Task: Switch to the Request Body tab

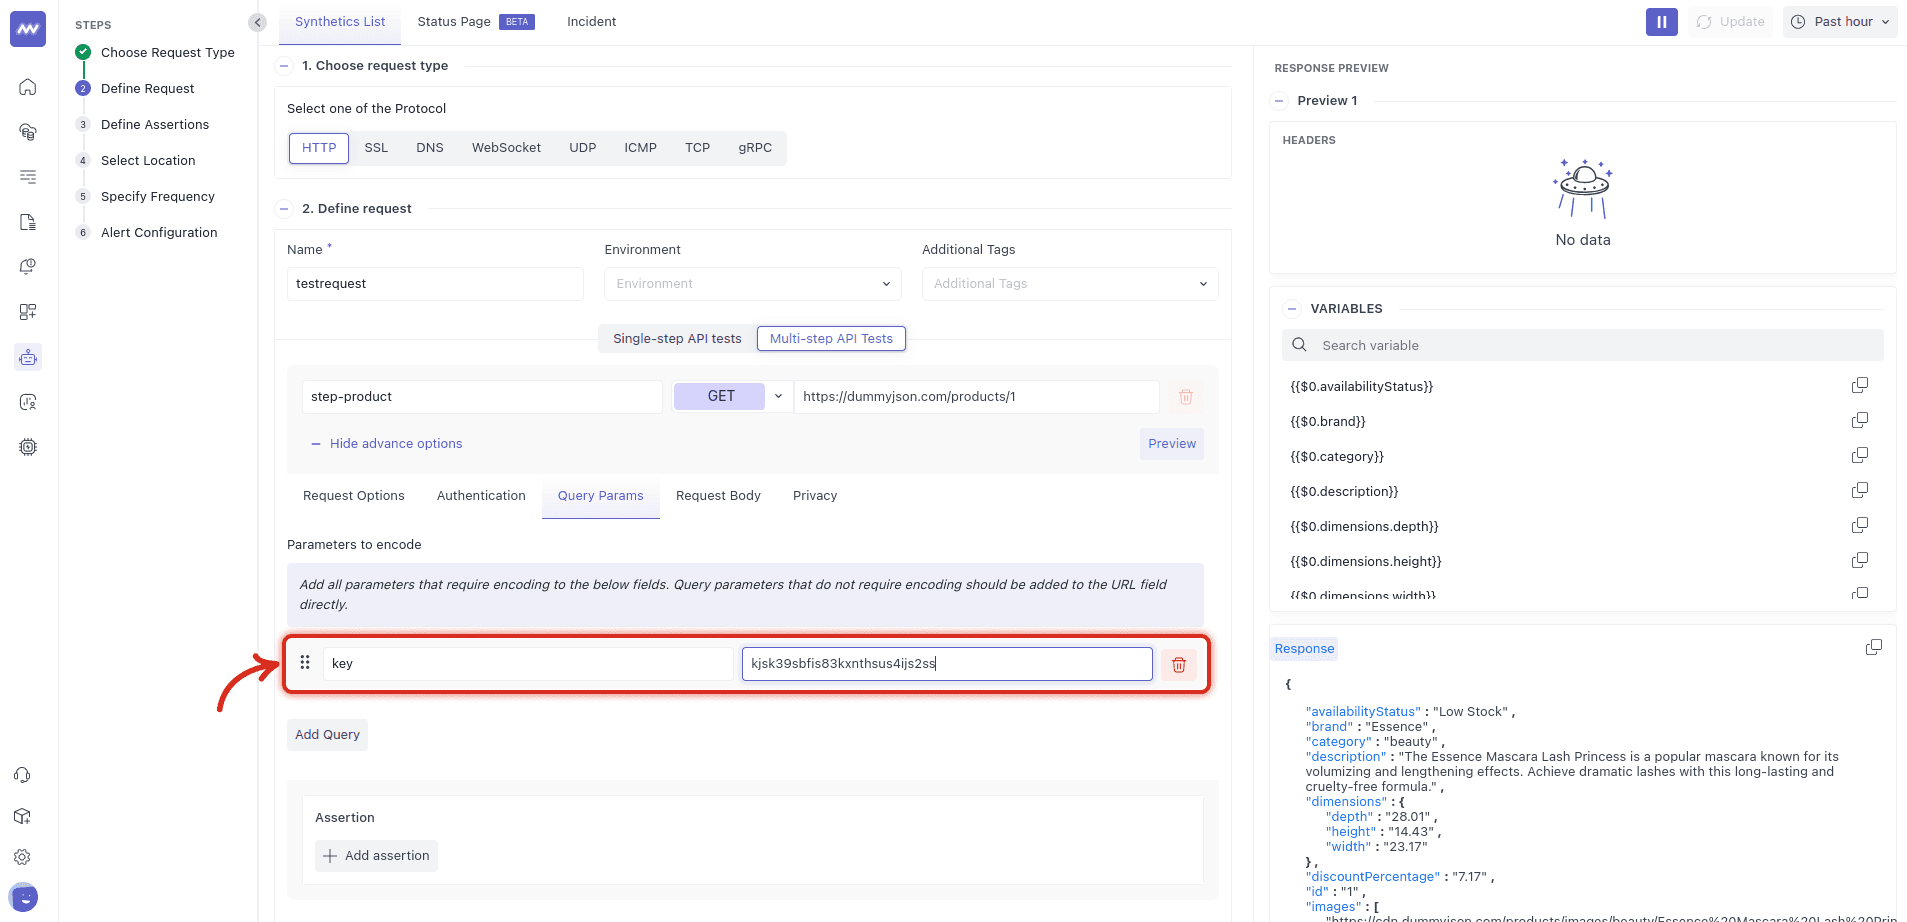Action: coord(718,496)
